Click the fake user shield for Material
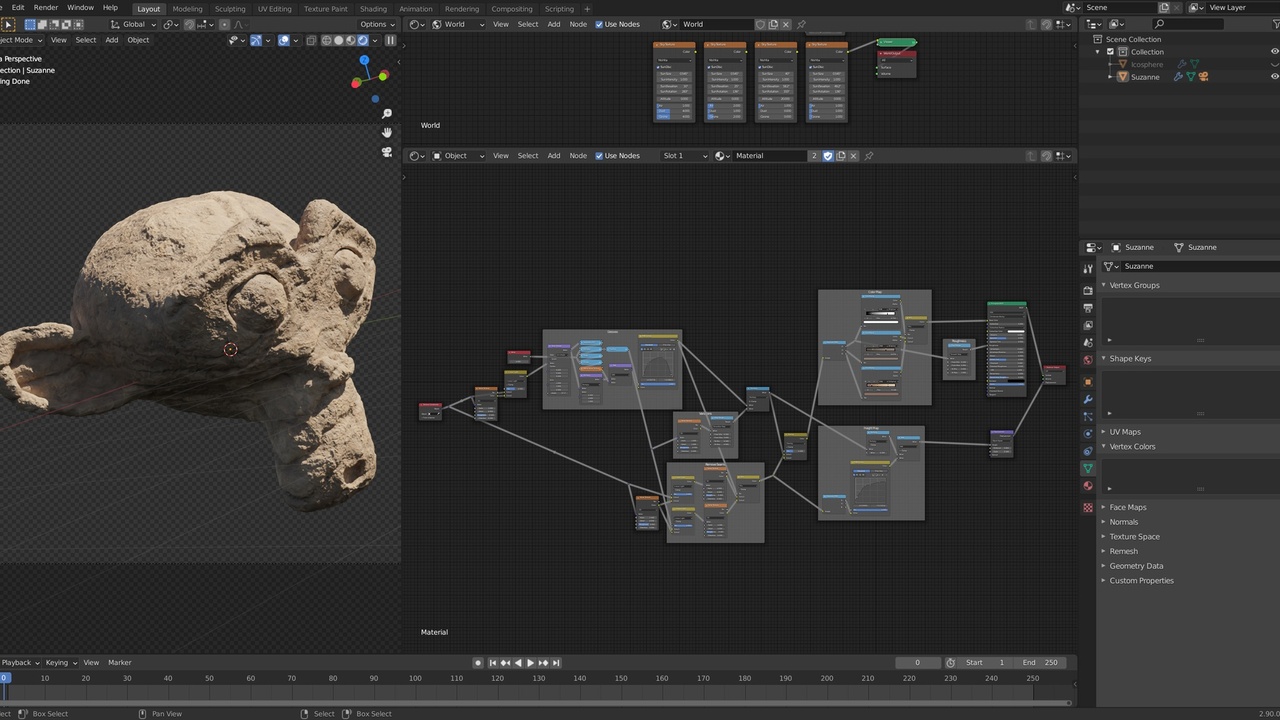 click(x=828, y=156)
